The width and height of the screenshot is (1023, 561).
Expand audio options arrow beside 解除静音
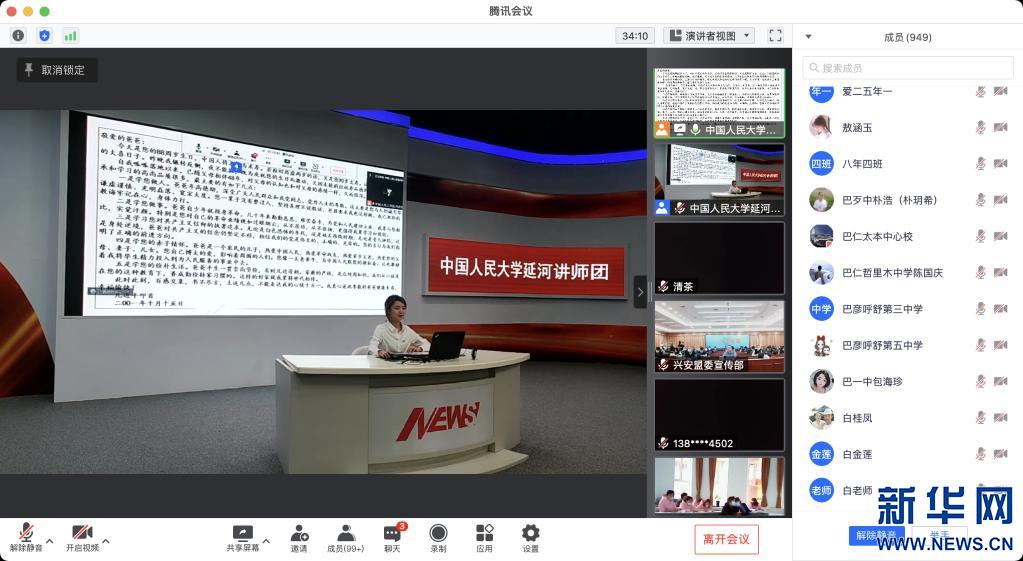pyautogui.click(x=50, y=541)
